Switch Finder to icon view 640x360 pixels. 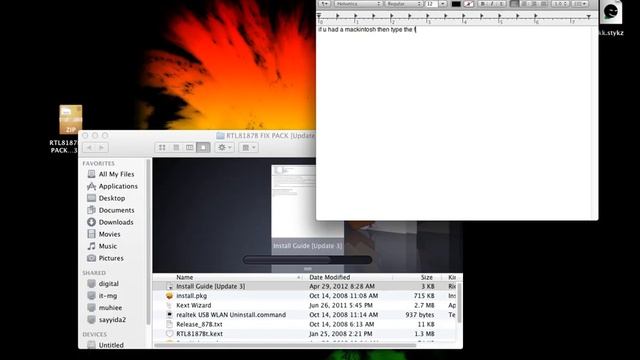162,147
